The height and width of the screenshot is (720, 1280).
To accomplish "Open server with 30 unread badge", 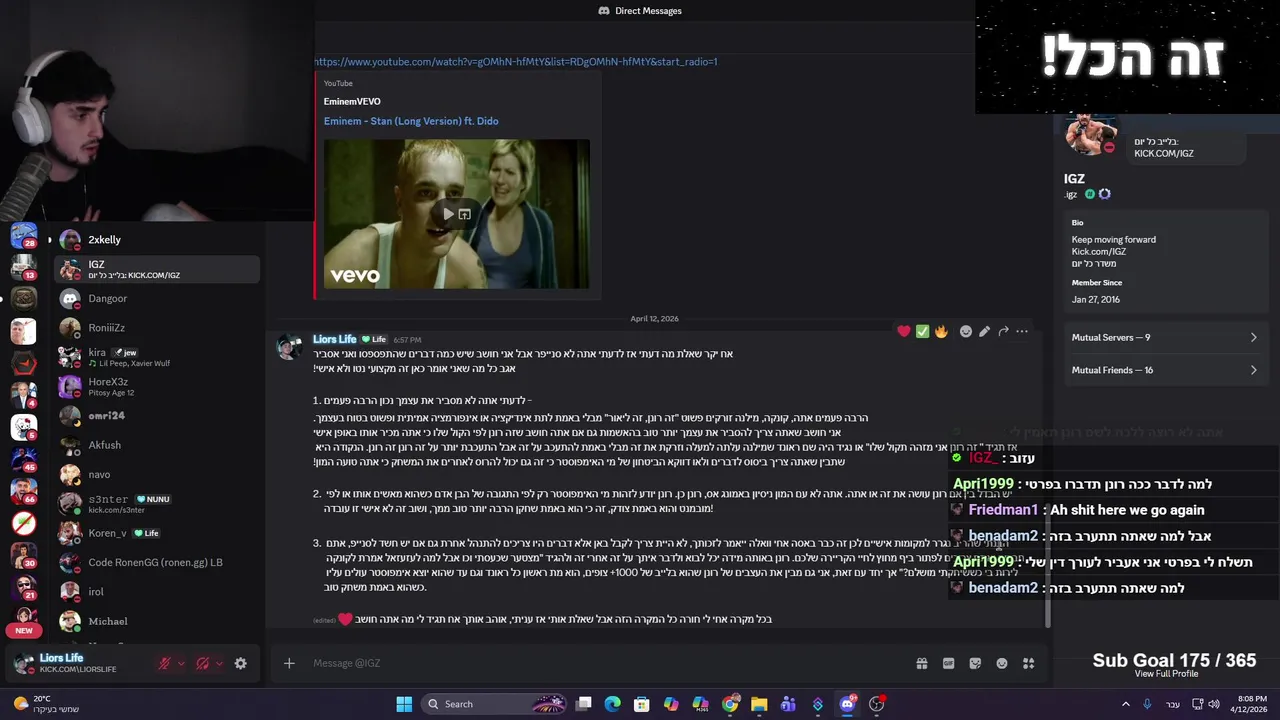I will tap(24, 555).
